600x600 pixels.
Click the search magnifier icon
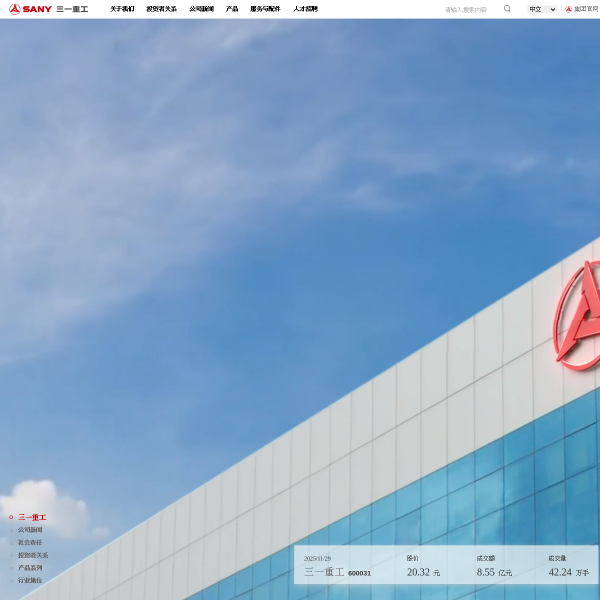(x=507, y=9)
